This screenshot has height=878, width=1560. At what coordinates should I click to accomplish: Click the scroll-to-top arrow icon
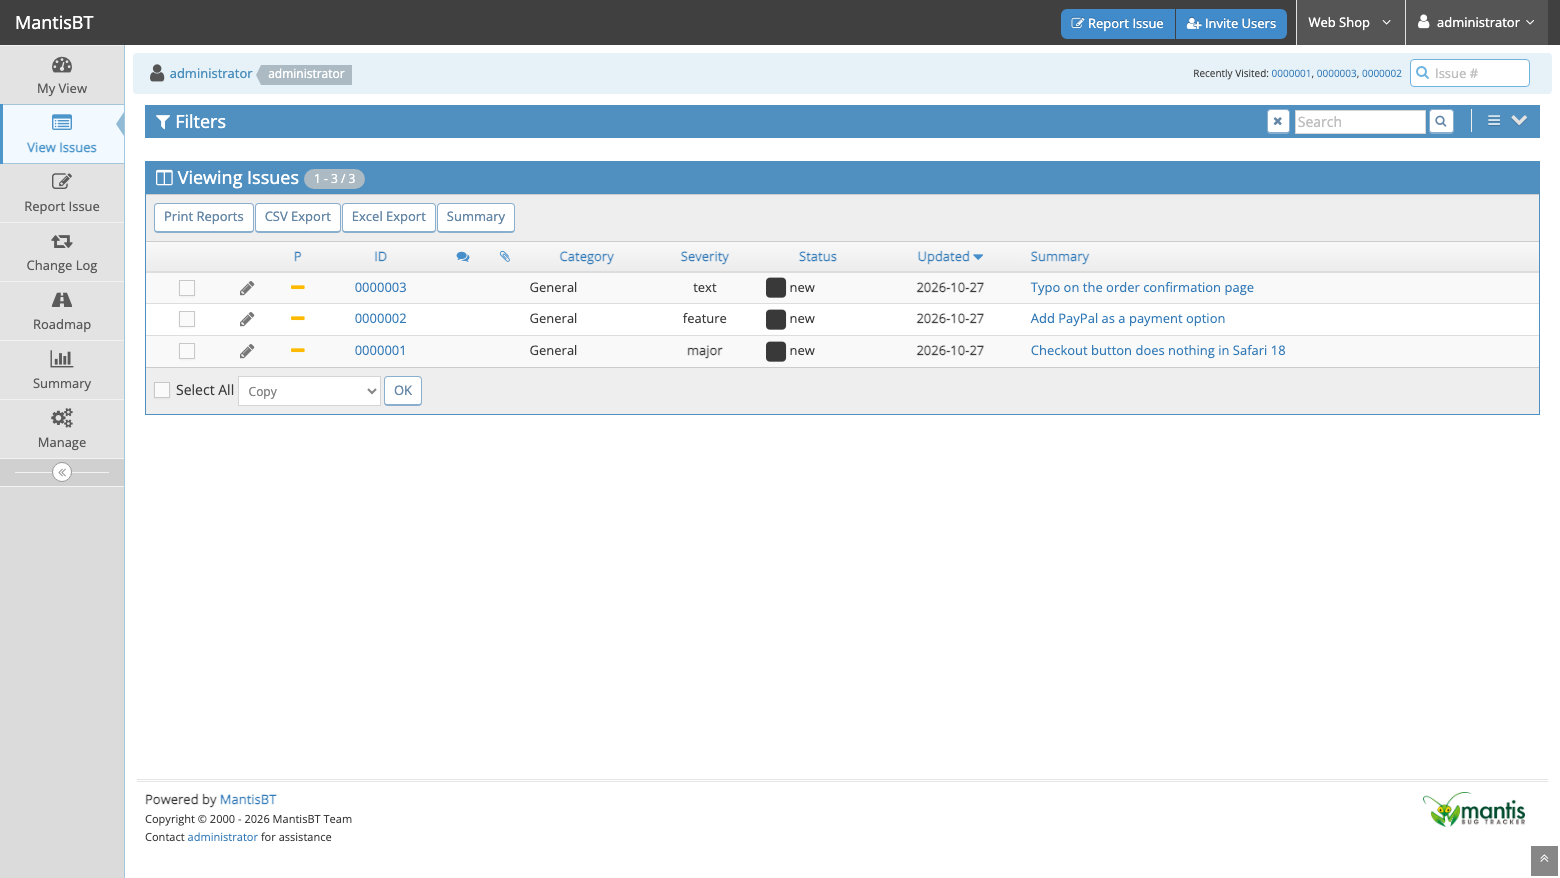pos(1544,859)
